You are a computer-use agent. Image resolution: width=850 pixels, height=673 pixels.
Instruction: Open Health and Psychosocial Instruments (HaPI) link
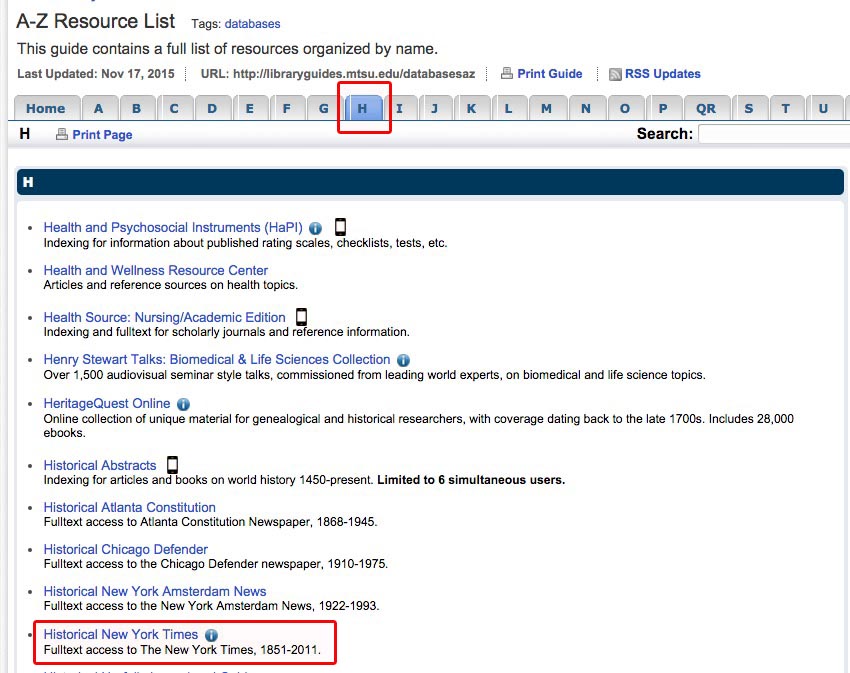click(173, 227)
